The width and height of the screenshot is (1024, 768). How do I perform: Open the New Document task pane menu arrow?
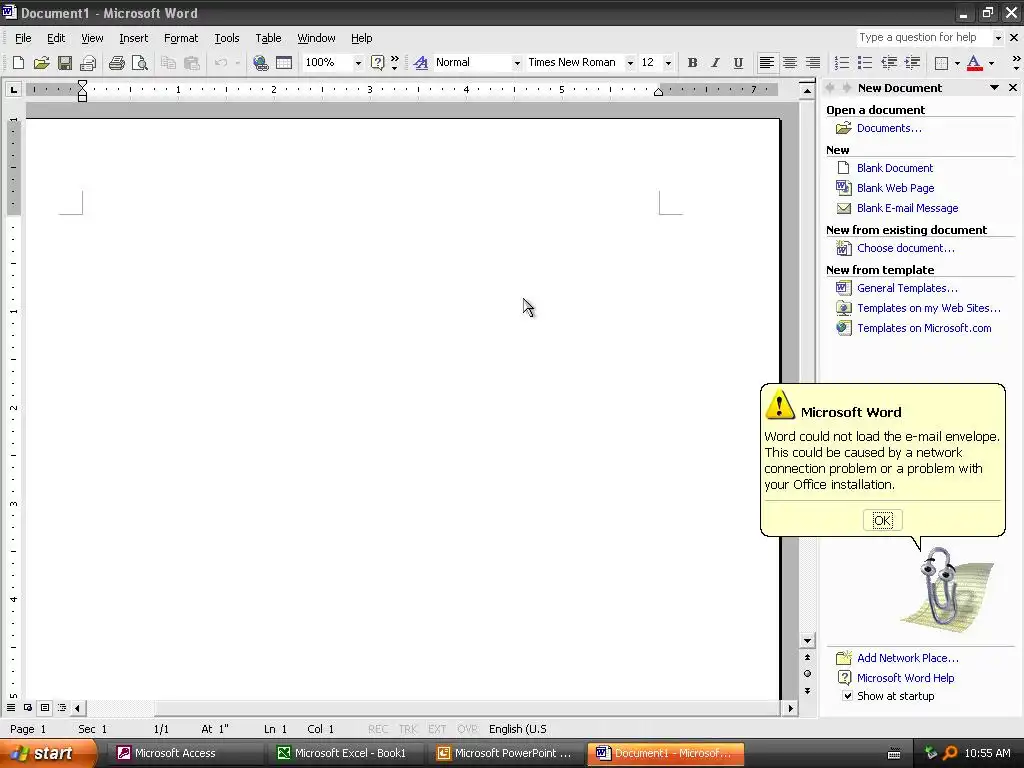[x=994, y=88]
